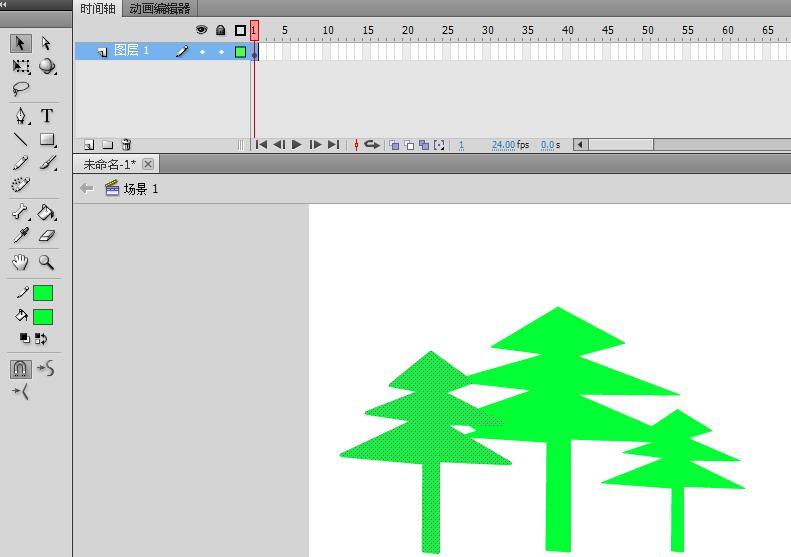Select the Lasso tool
791x557 pixels.
tap(21, 89)
